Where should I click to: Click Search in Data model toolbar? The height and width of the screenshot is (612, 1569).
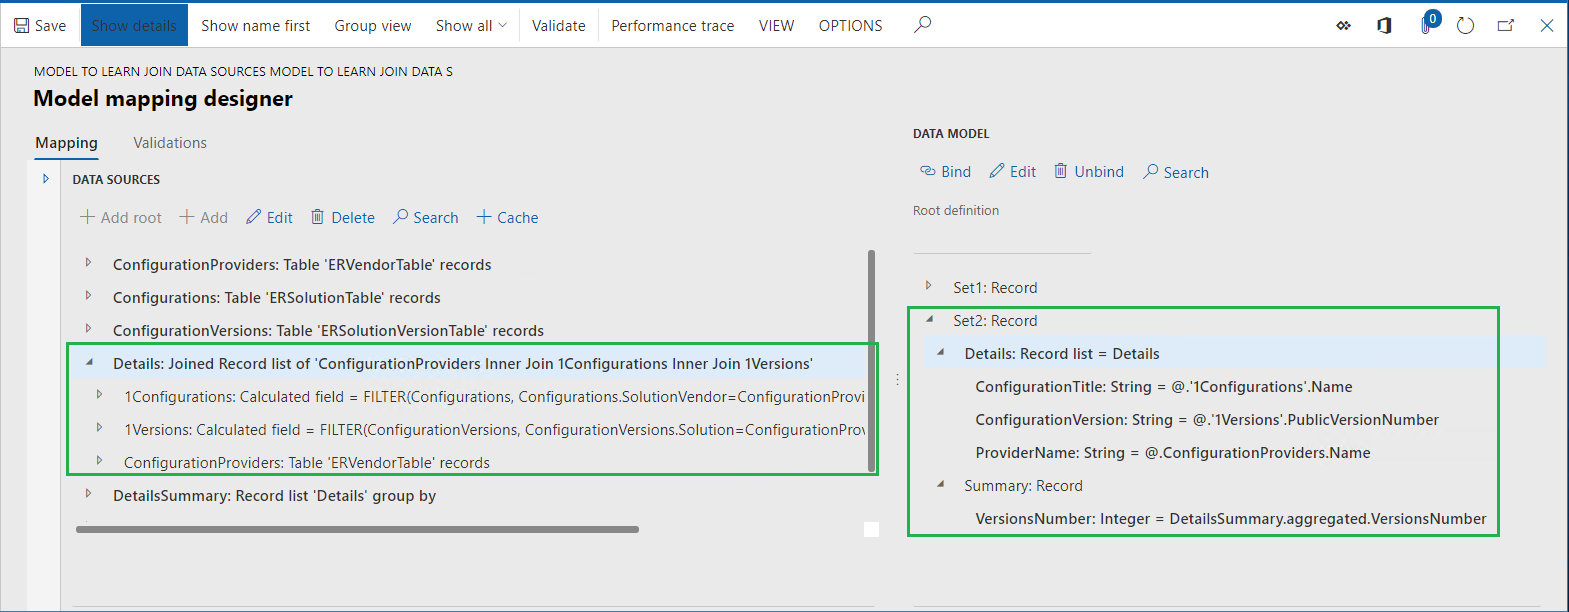tap(1175, 172)
